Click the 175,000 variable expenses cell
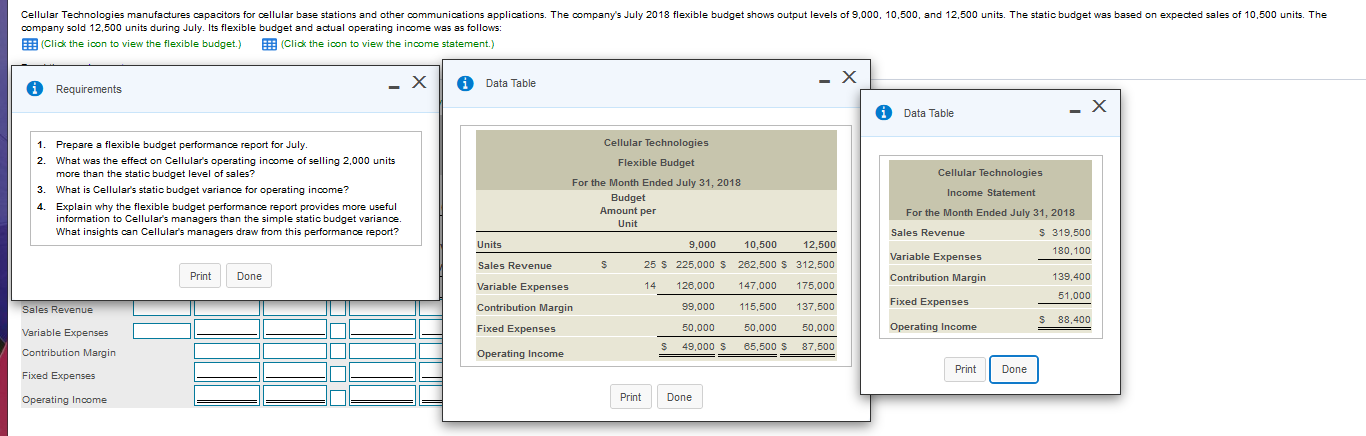 point(815,286)
